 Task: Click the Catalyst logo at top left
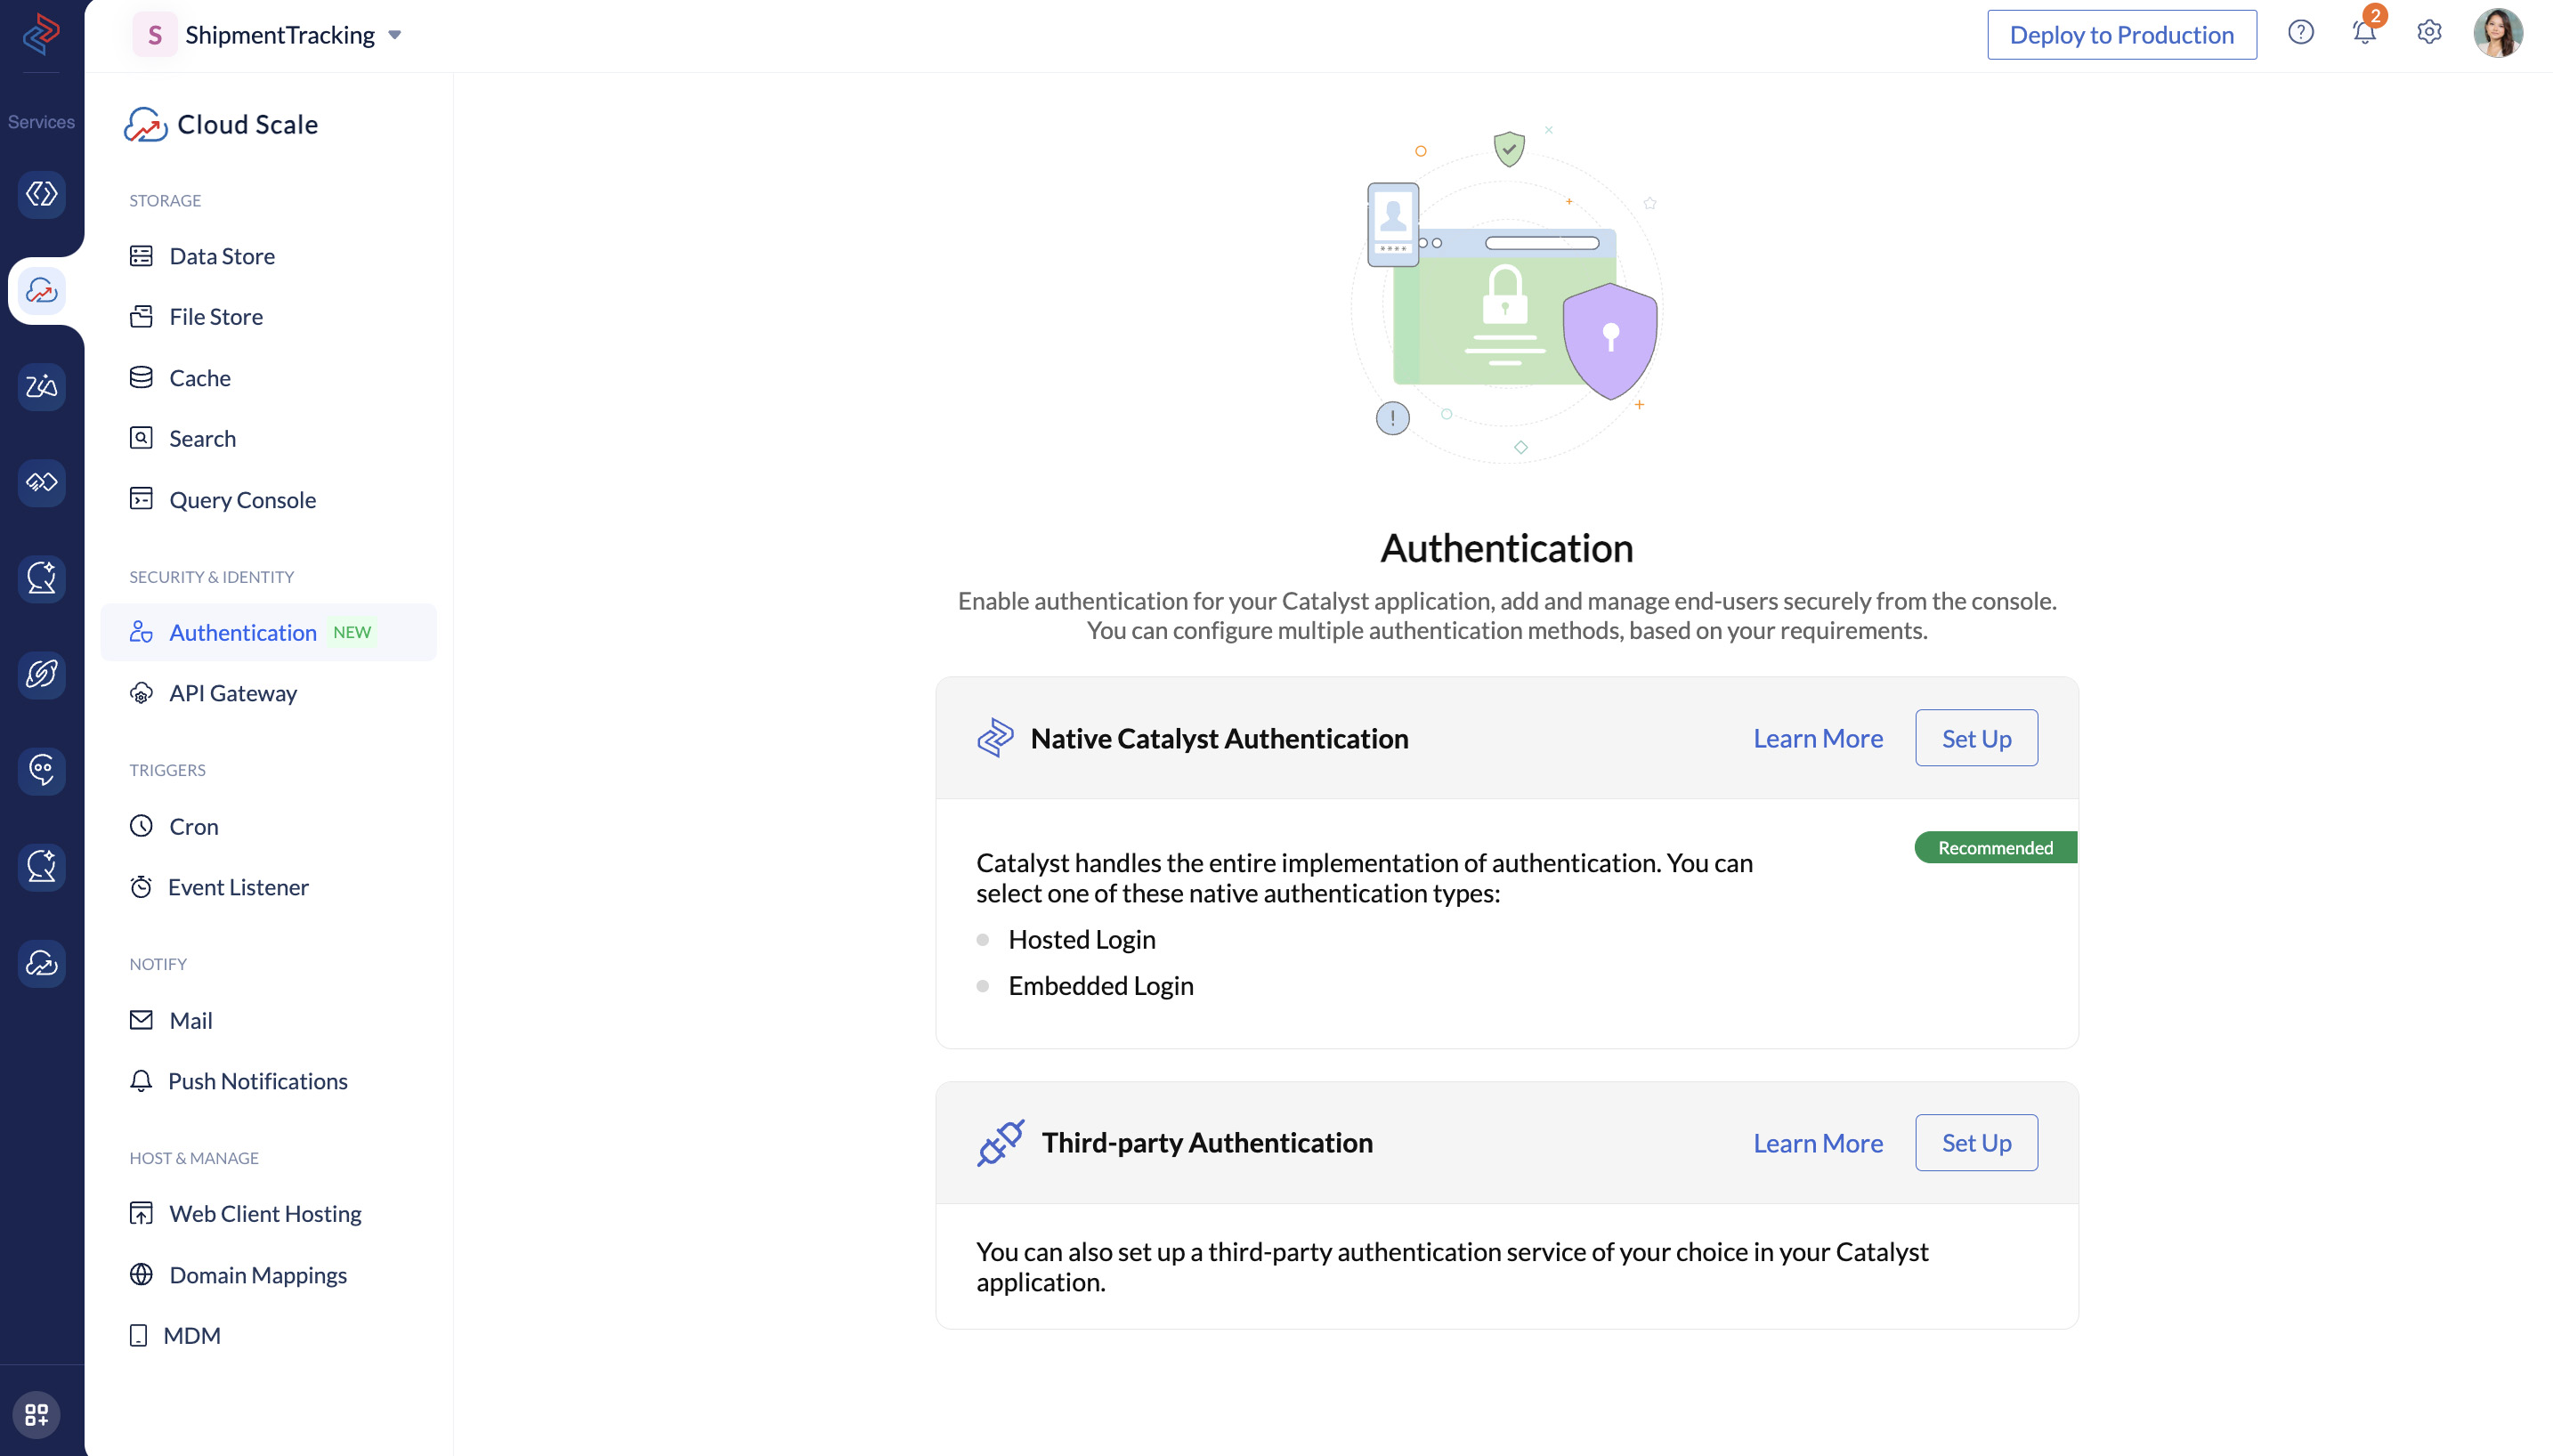(41, 33)
